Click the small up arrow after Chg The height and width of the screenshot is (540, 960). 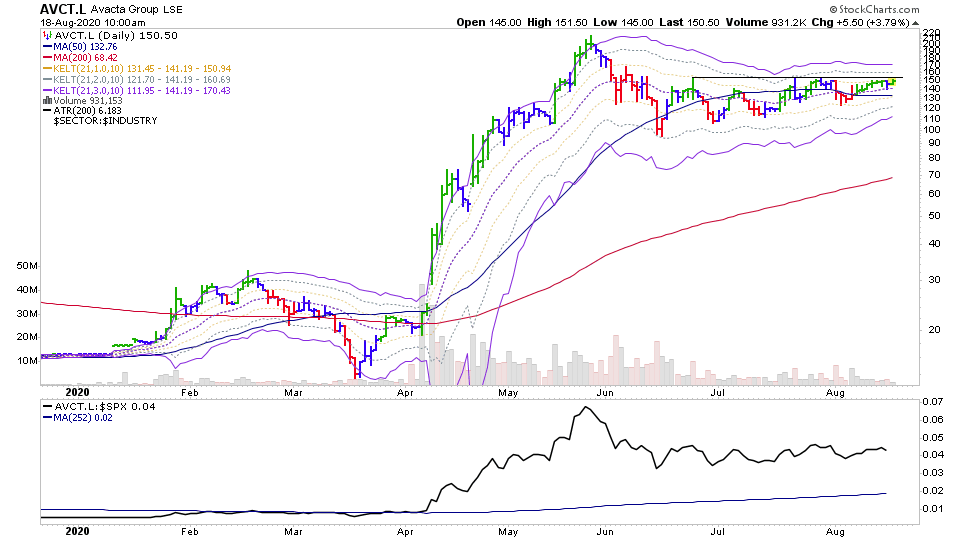pyautogui.click(x=915, y=23)
